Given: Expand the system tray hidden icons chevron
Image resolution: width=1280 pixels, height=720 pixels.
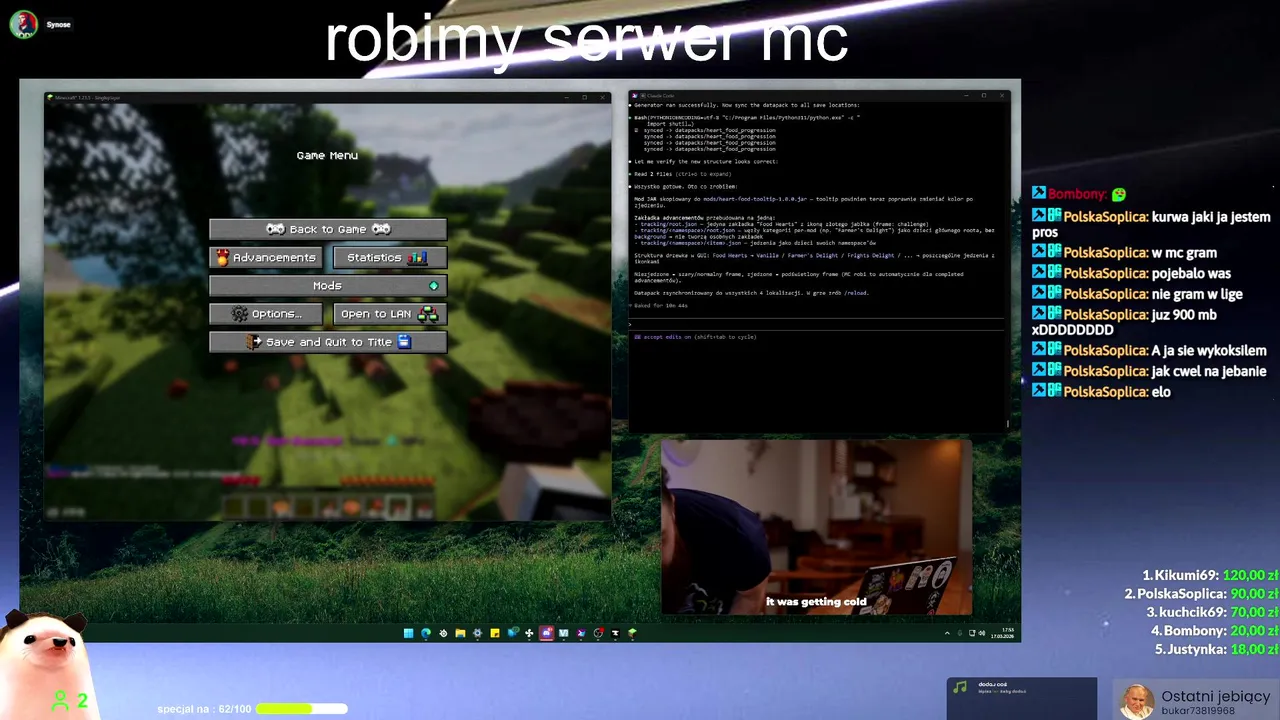Looking at the screenshot, I should [x=947, y=633].
